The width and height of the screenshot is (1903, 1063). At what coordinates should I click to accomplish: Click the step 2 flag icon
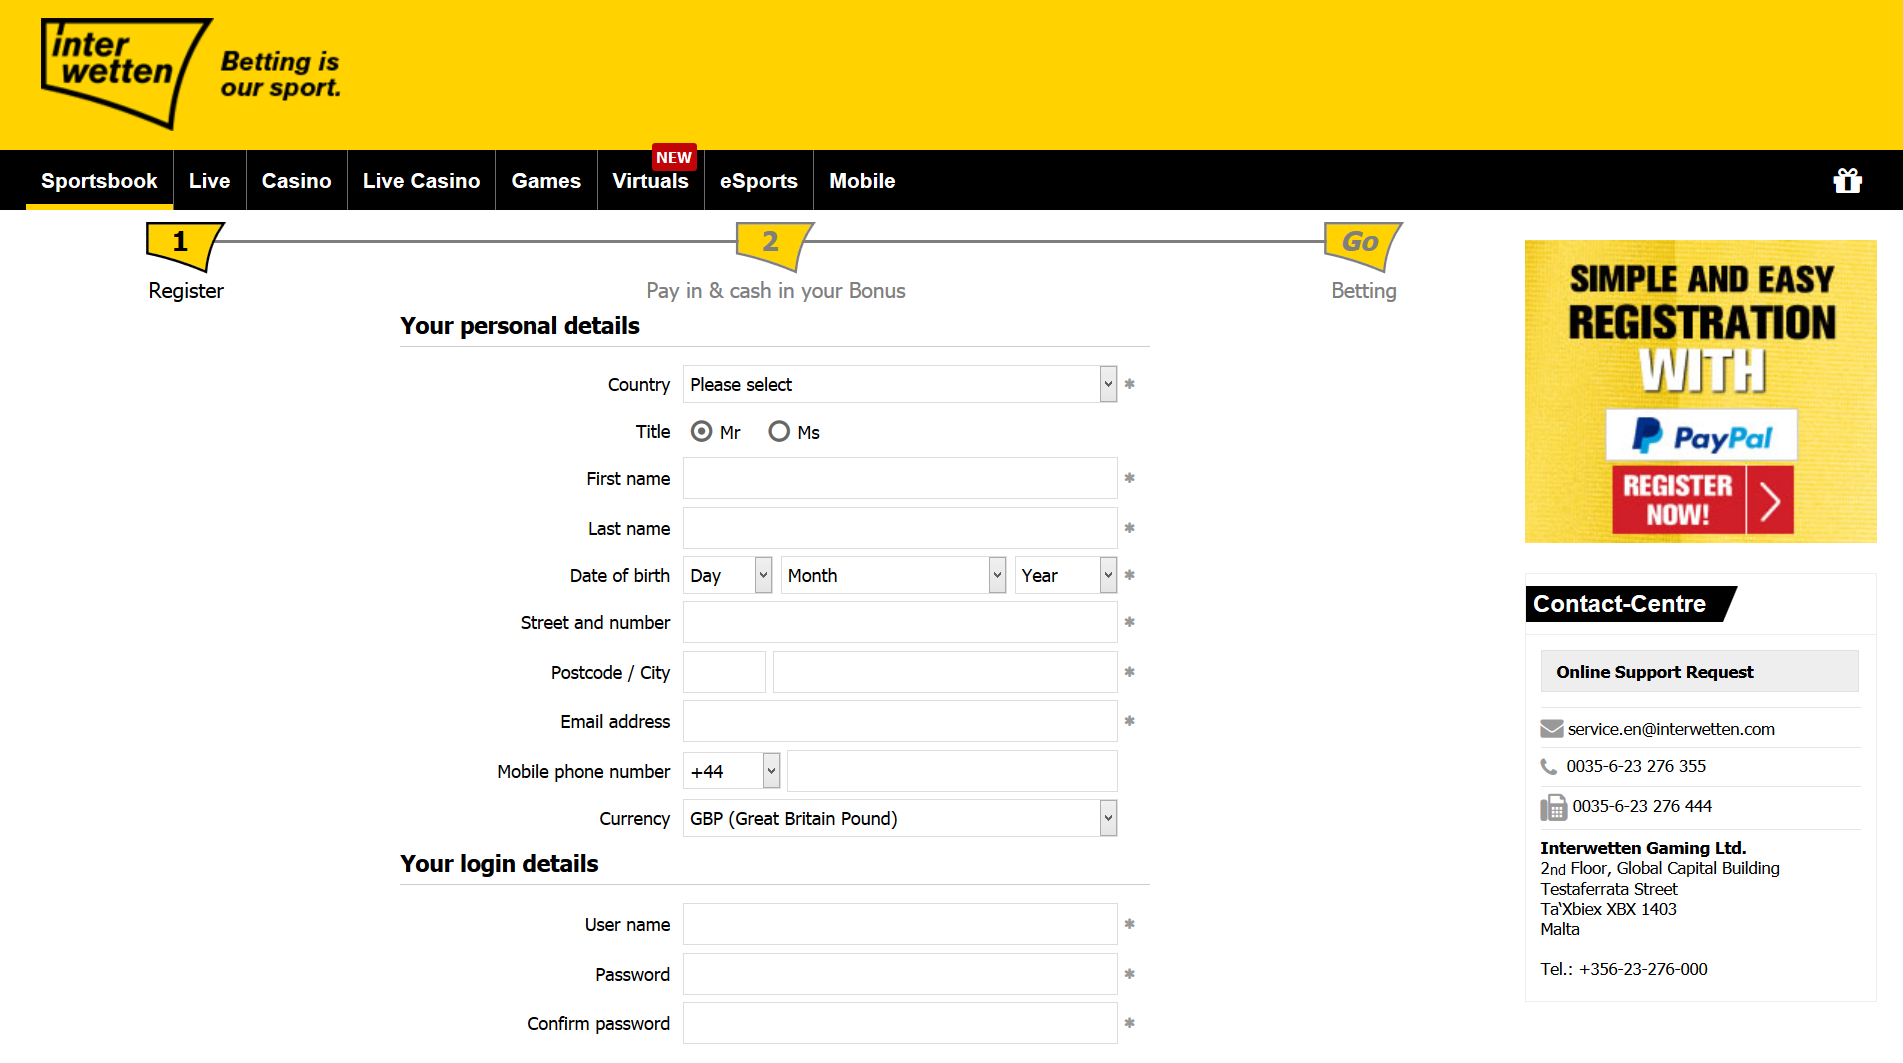(774, 245)
